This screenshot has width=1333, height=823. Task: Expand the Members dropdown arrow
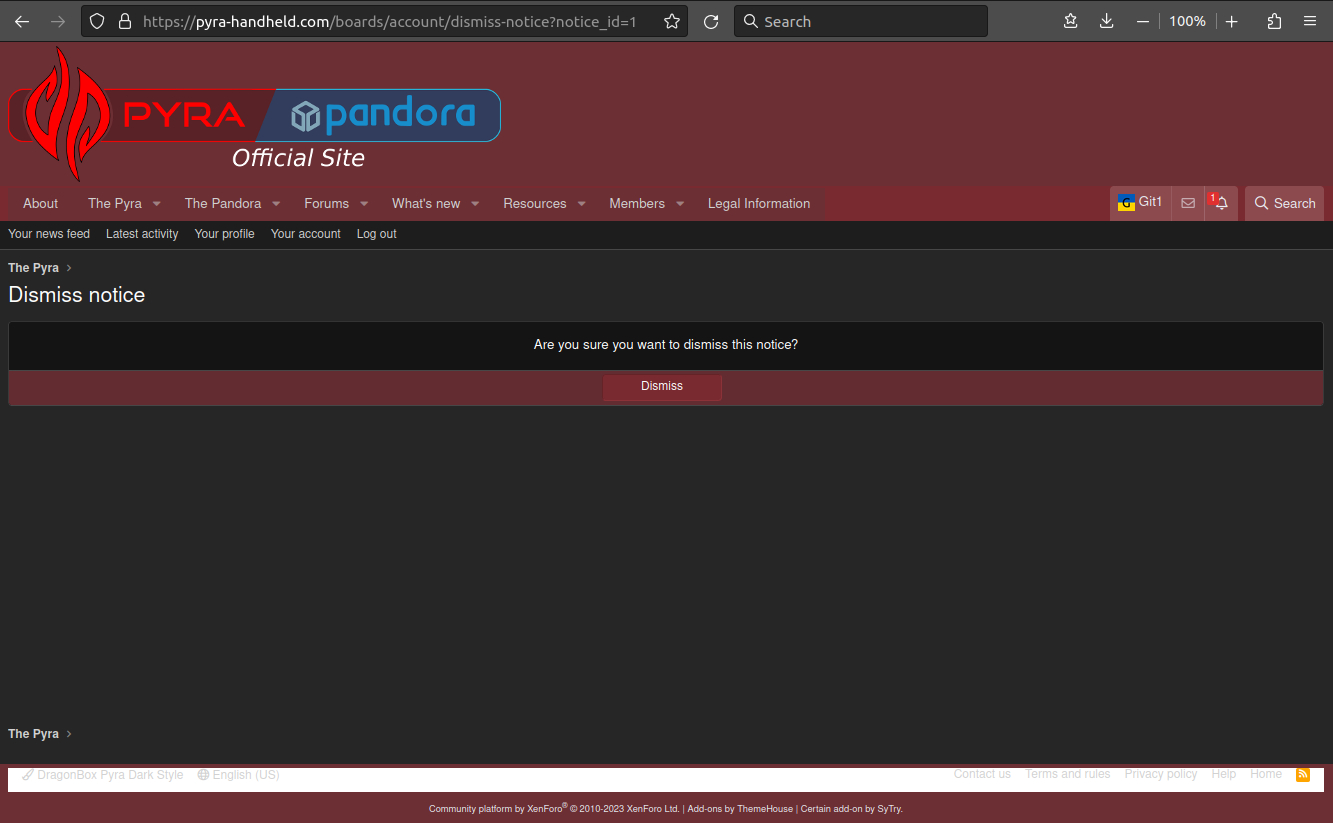(x=680, y=204)
